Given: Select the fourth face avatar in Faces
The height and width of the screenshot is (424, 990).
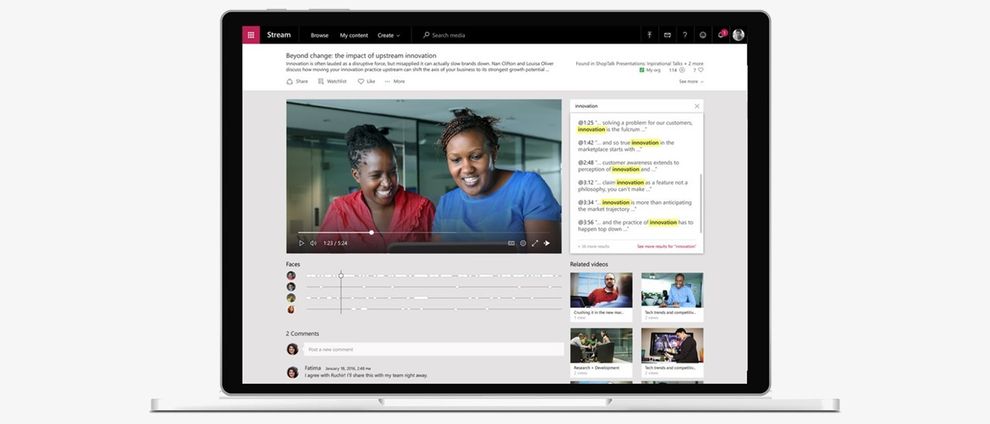Looking at the screenshot, I should [291, 309].
